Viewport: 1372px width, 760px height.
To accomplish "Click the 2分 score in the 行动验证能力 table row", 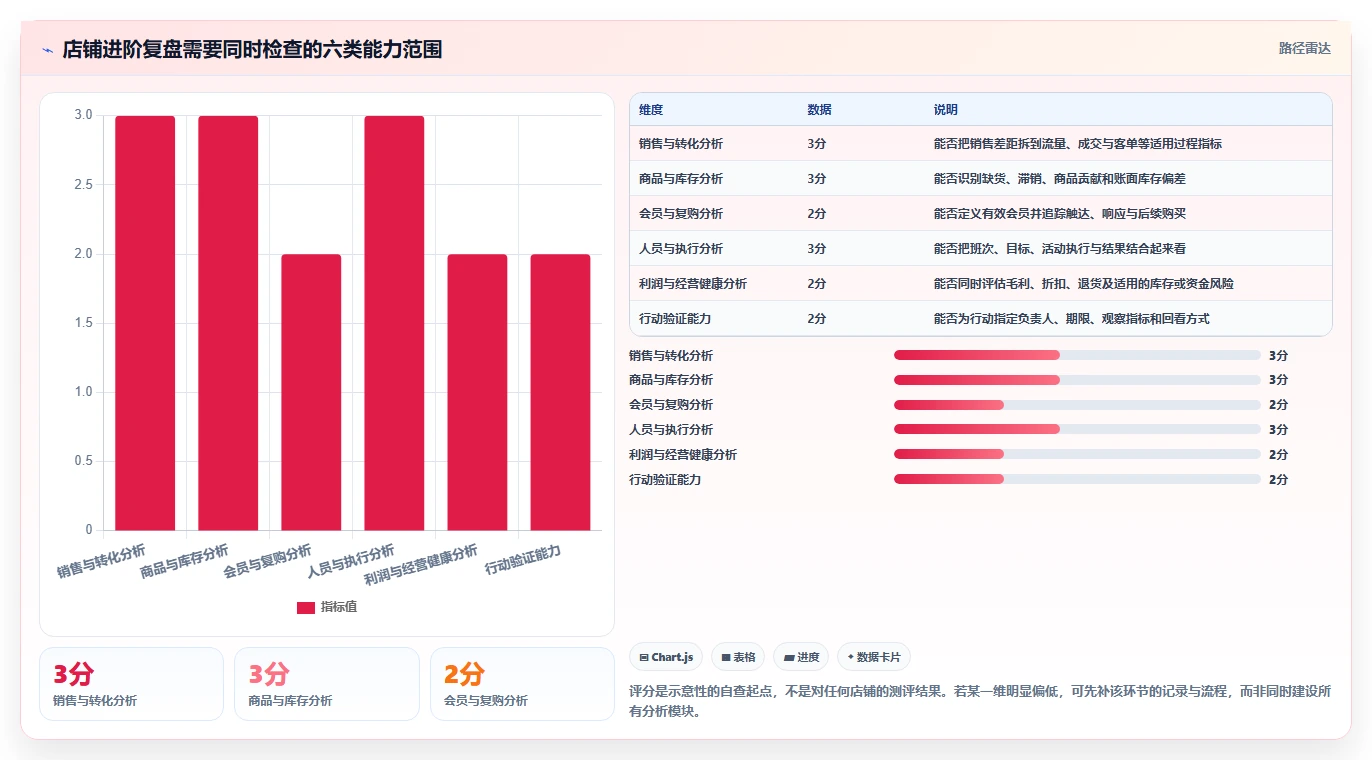I will click(x=816, y=318).
